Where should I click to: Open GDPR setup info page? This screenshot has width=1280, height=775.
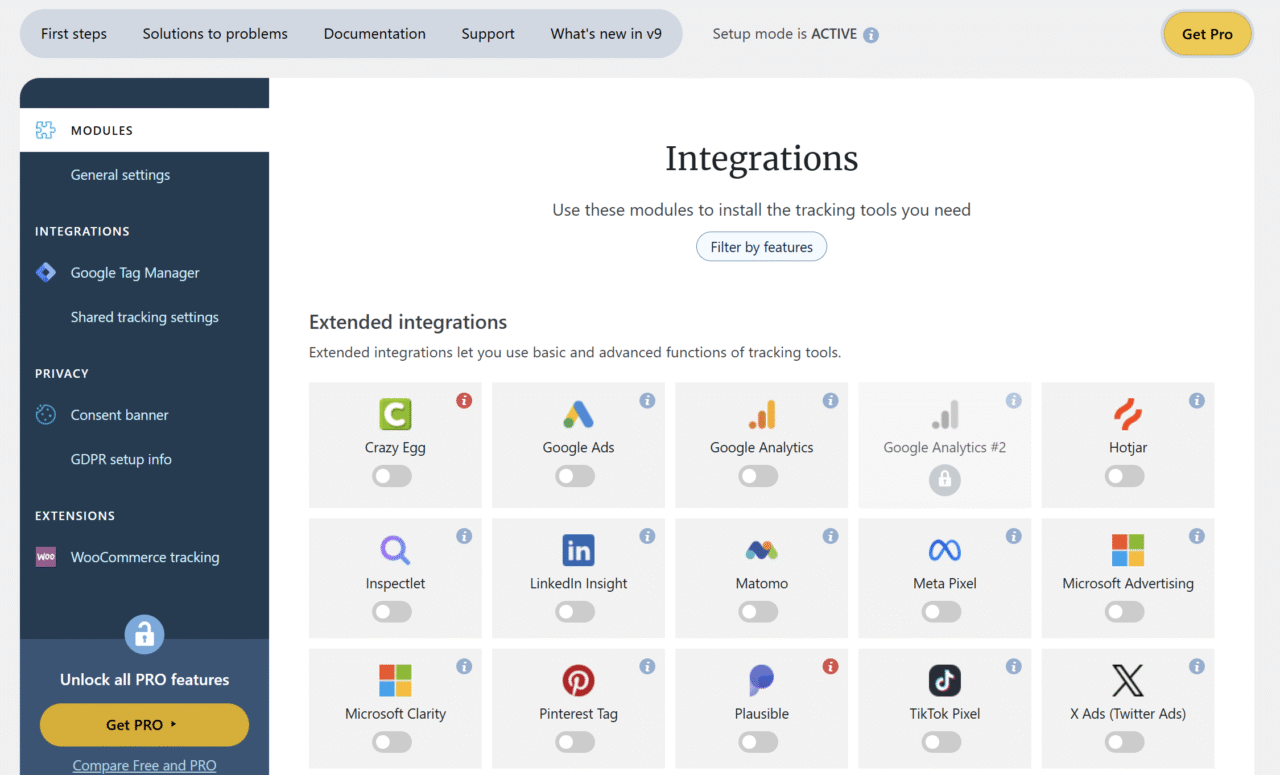[x=121, y=459]
